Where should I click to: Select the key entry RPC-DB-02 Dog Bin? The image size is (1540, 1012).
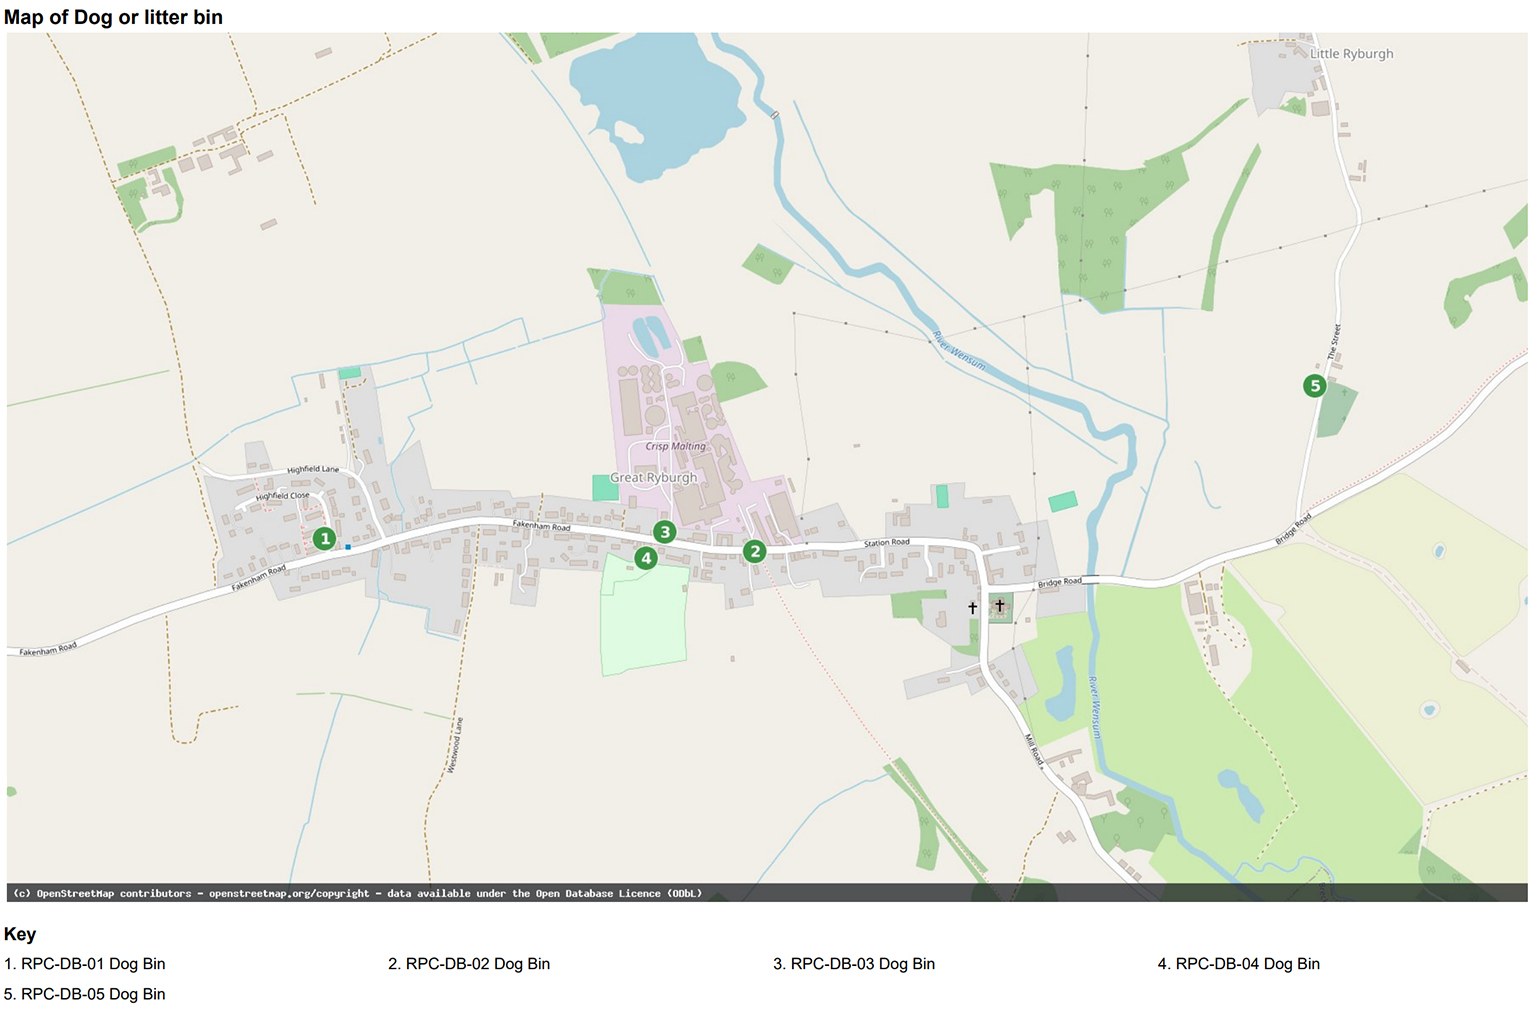[x=469, y=964]
